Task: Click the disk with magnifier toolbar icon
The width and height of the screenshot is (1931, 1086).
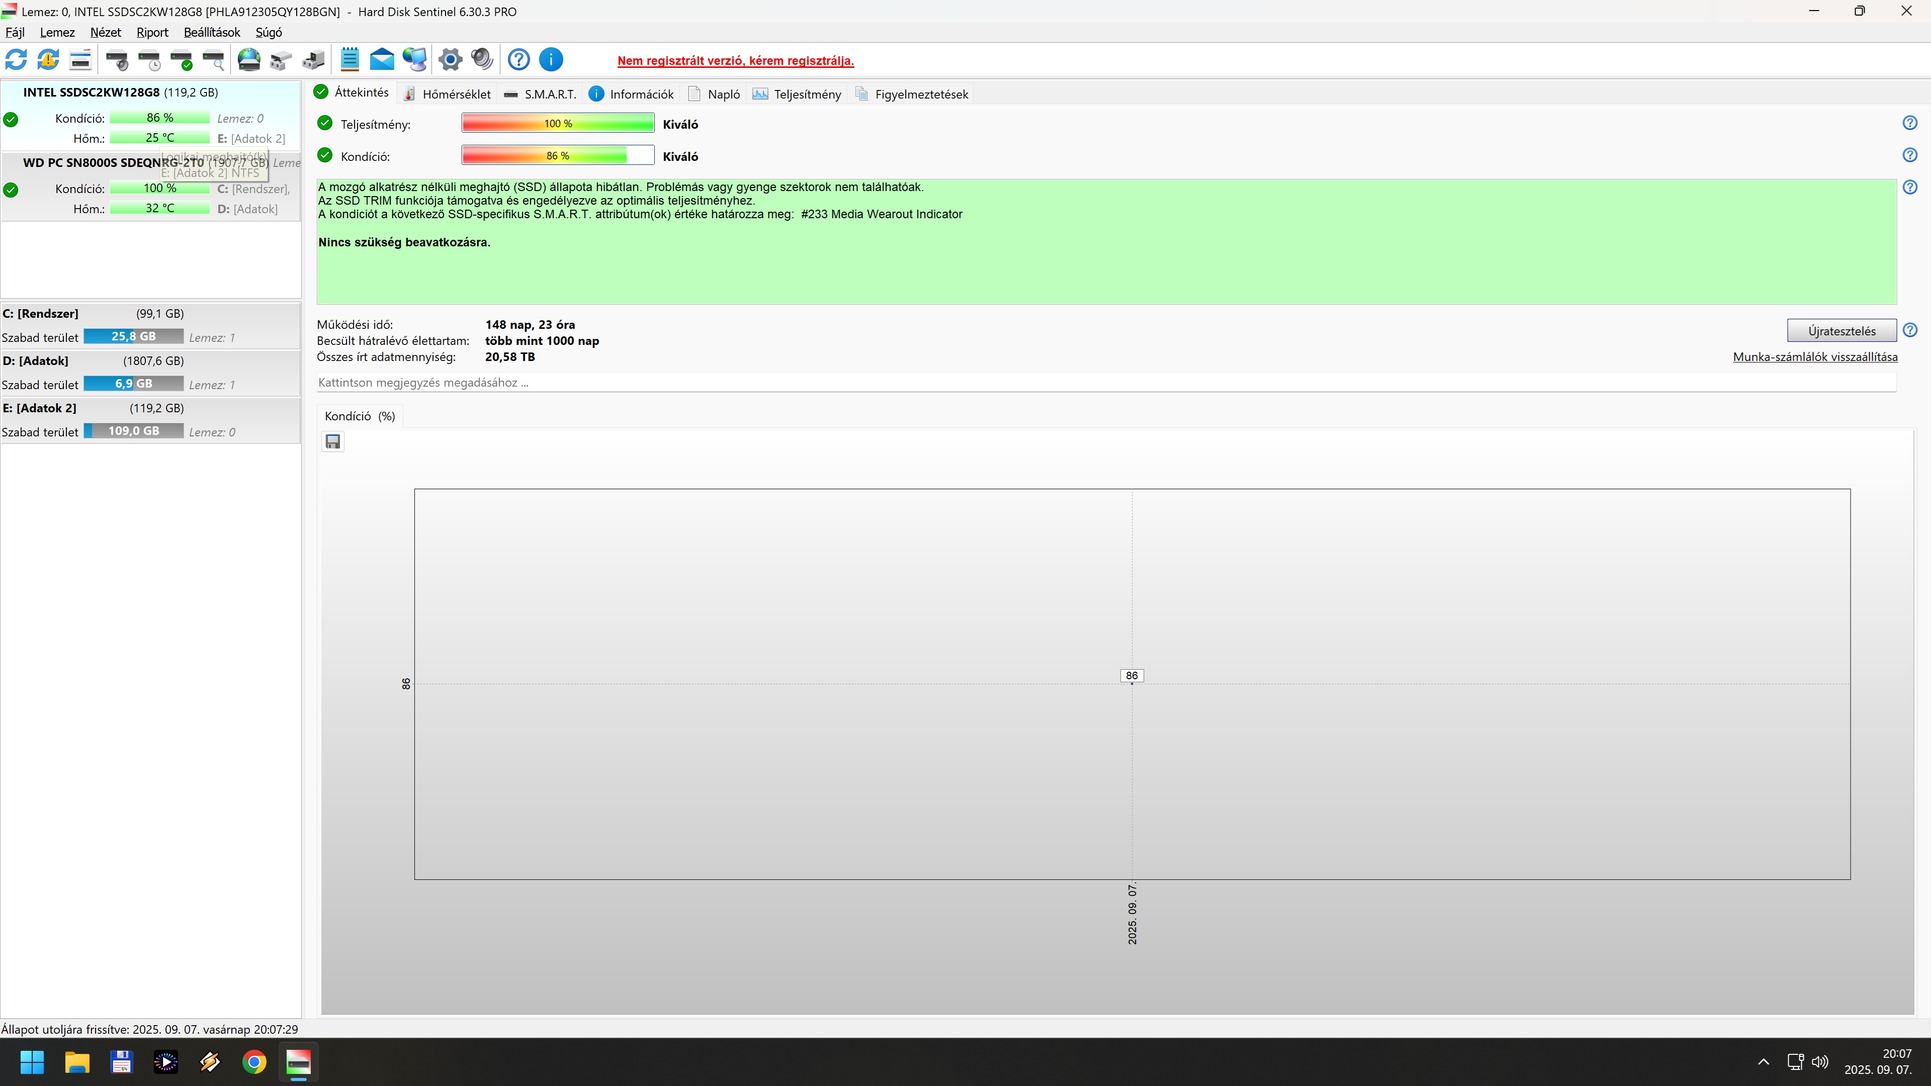Action: tap(214, 60)
